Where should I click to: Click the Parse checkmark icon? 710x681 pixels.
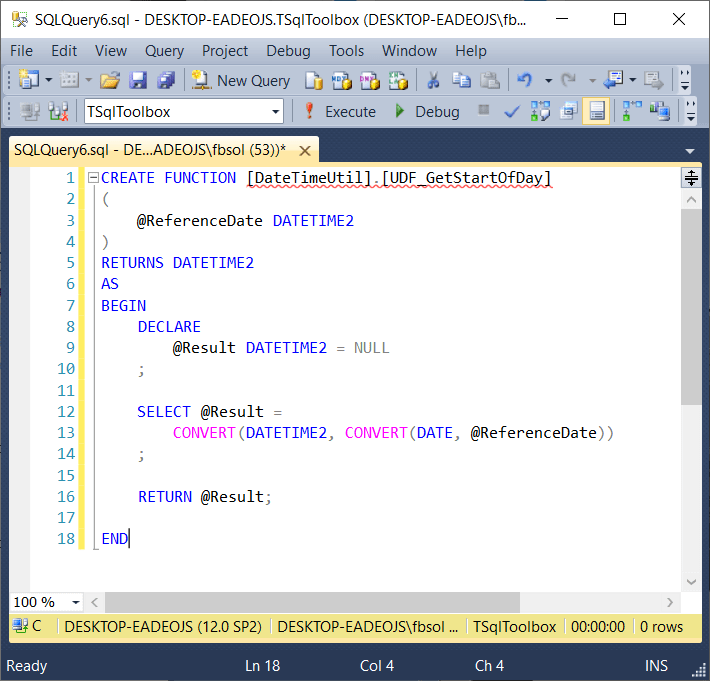[x=512, y=111]
